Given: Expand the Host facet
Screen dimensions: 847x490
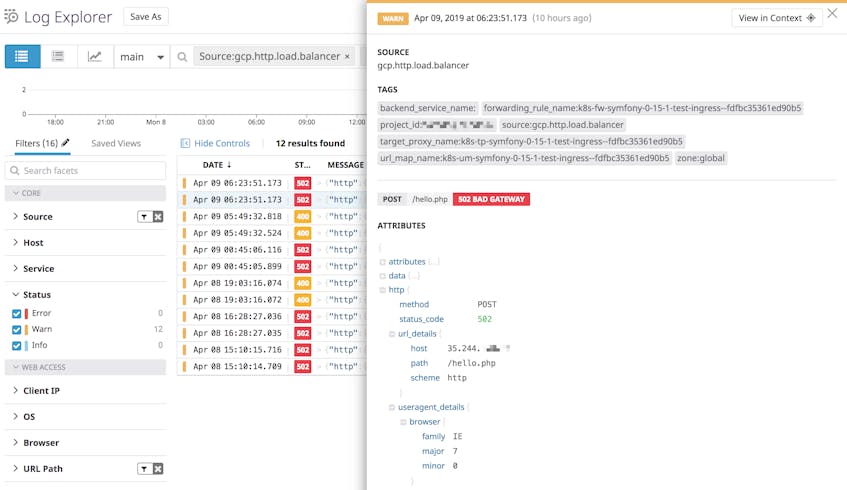Looking at the screenshot, I should pos(15,242).
